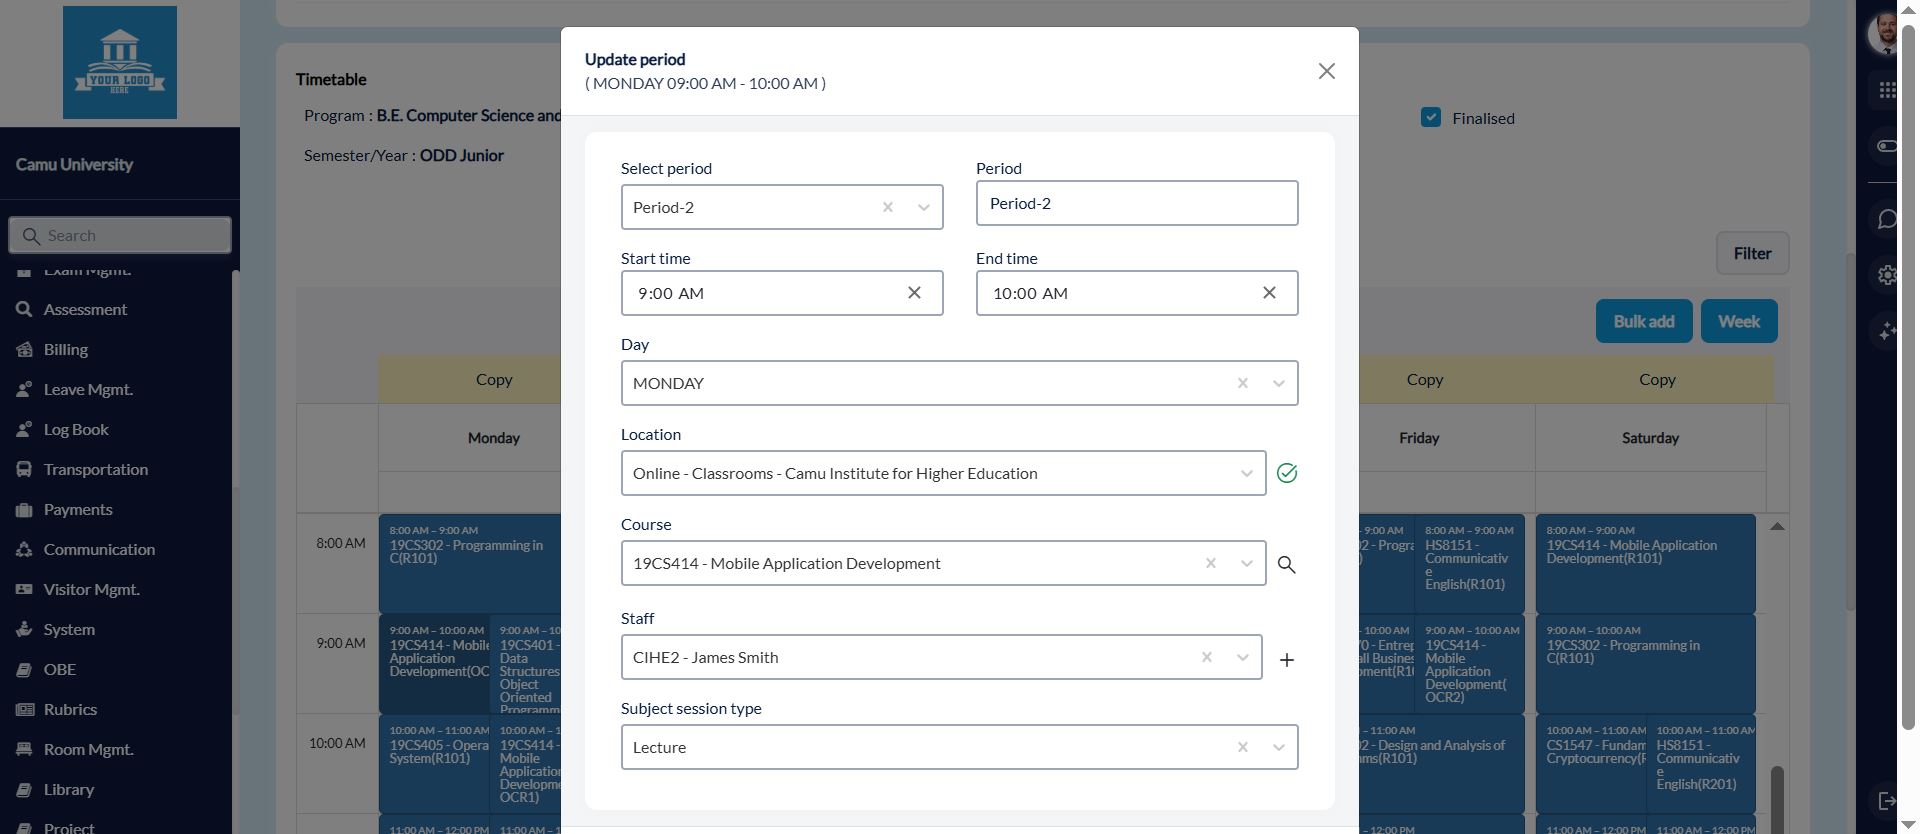Image resolution: width=1920 pixels, height=834 pixels.
Task: Toggle the right rail switch icon
Action: 1887,146
